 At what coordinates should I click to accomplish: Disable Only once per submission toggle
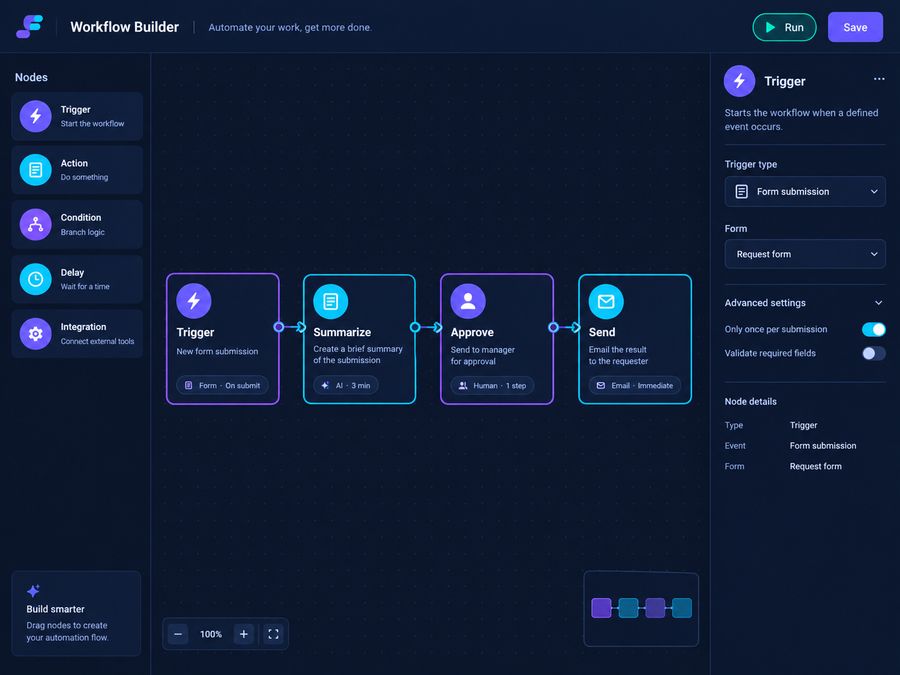point(874,329)
